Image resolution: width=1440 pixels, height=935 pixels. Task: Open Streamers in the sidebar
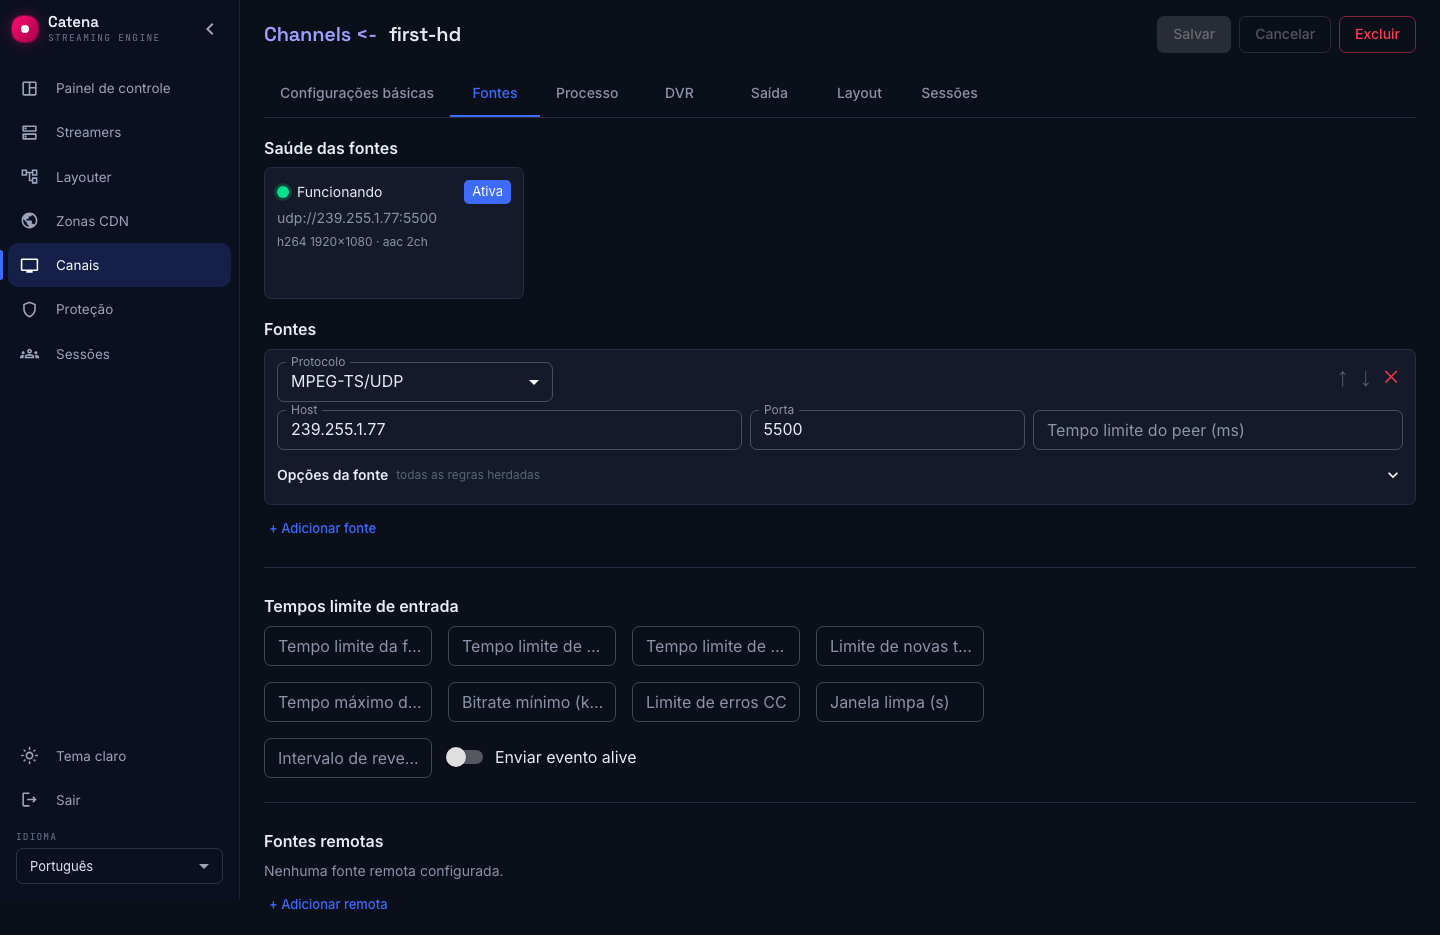coord(119,132)
